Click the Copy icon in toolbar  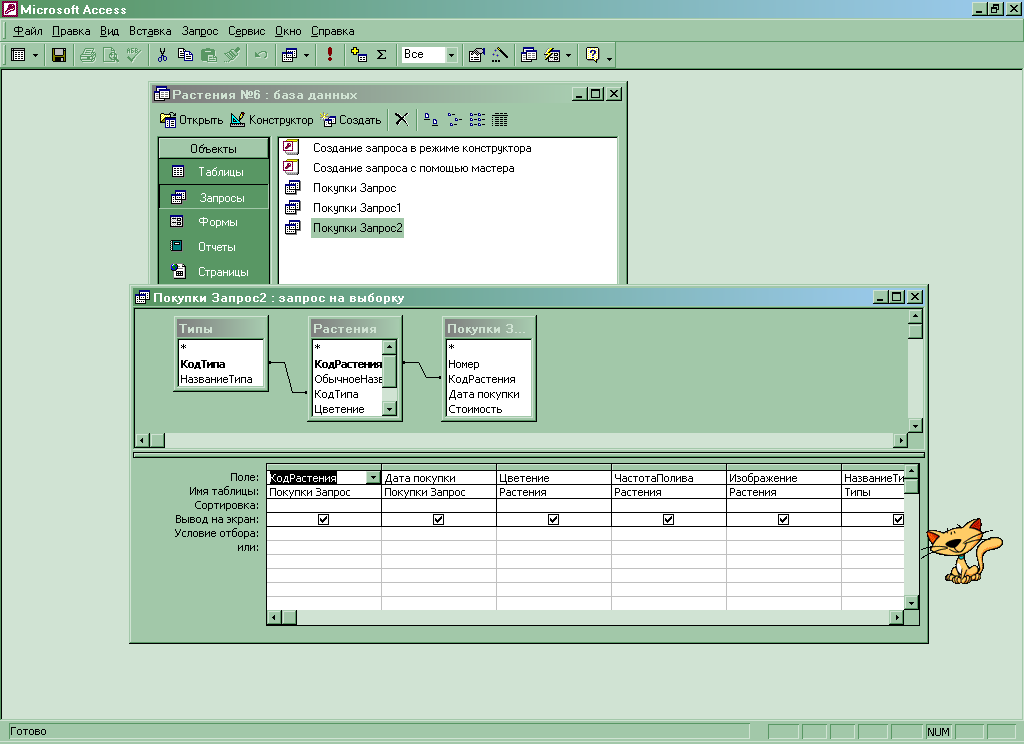pyautogui.click(x=185, y=55)
